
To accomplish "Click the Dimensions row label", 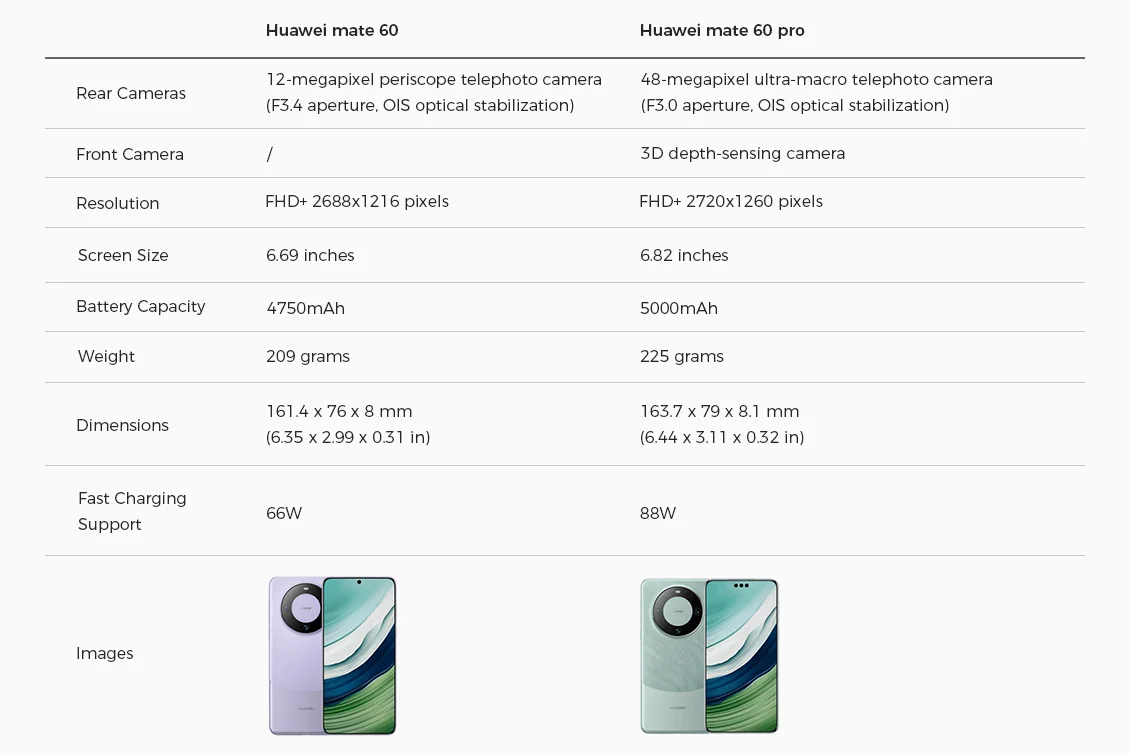I will tap(122, 425).
